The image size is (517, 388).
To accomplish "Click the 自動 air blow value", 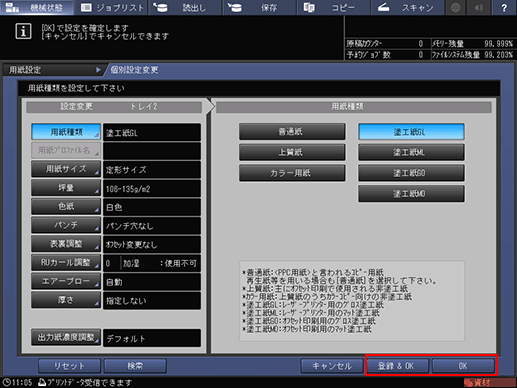I will click(x=152, y=281).
